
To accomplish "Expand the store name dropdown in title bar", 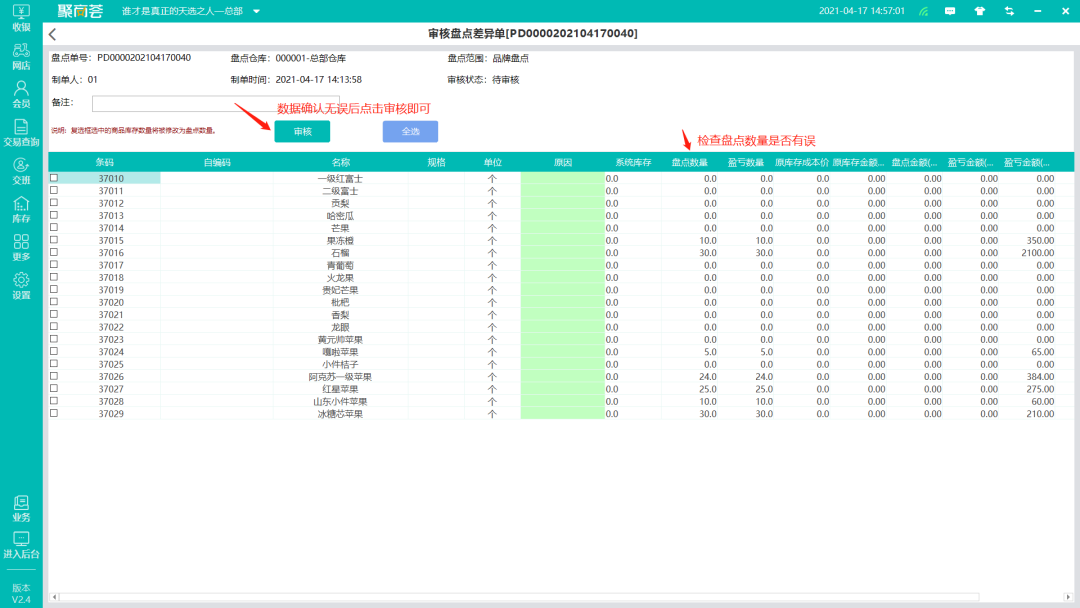I will 257,12.
